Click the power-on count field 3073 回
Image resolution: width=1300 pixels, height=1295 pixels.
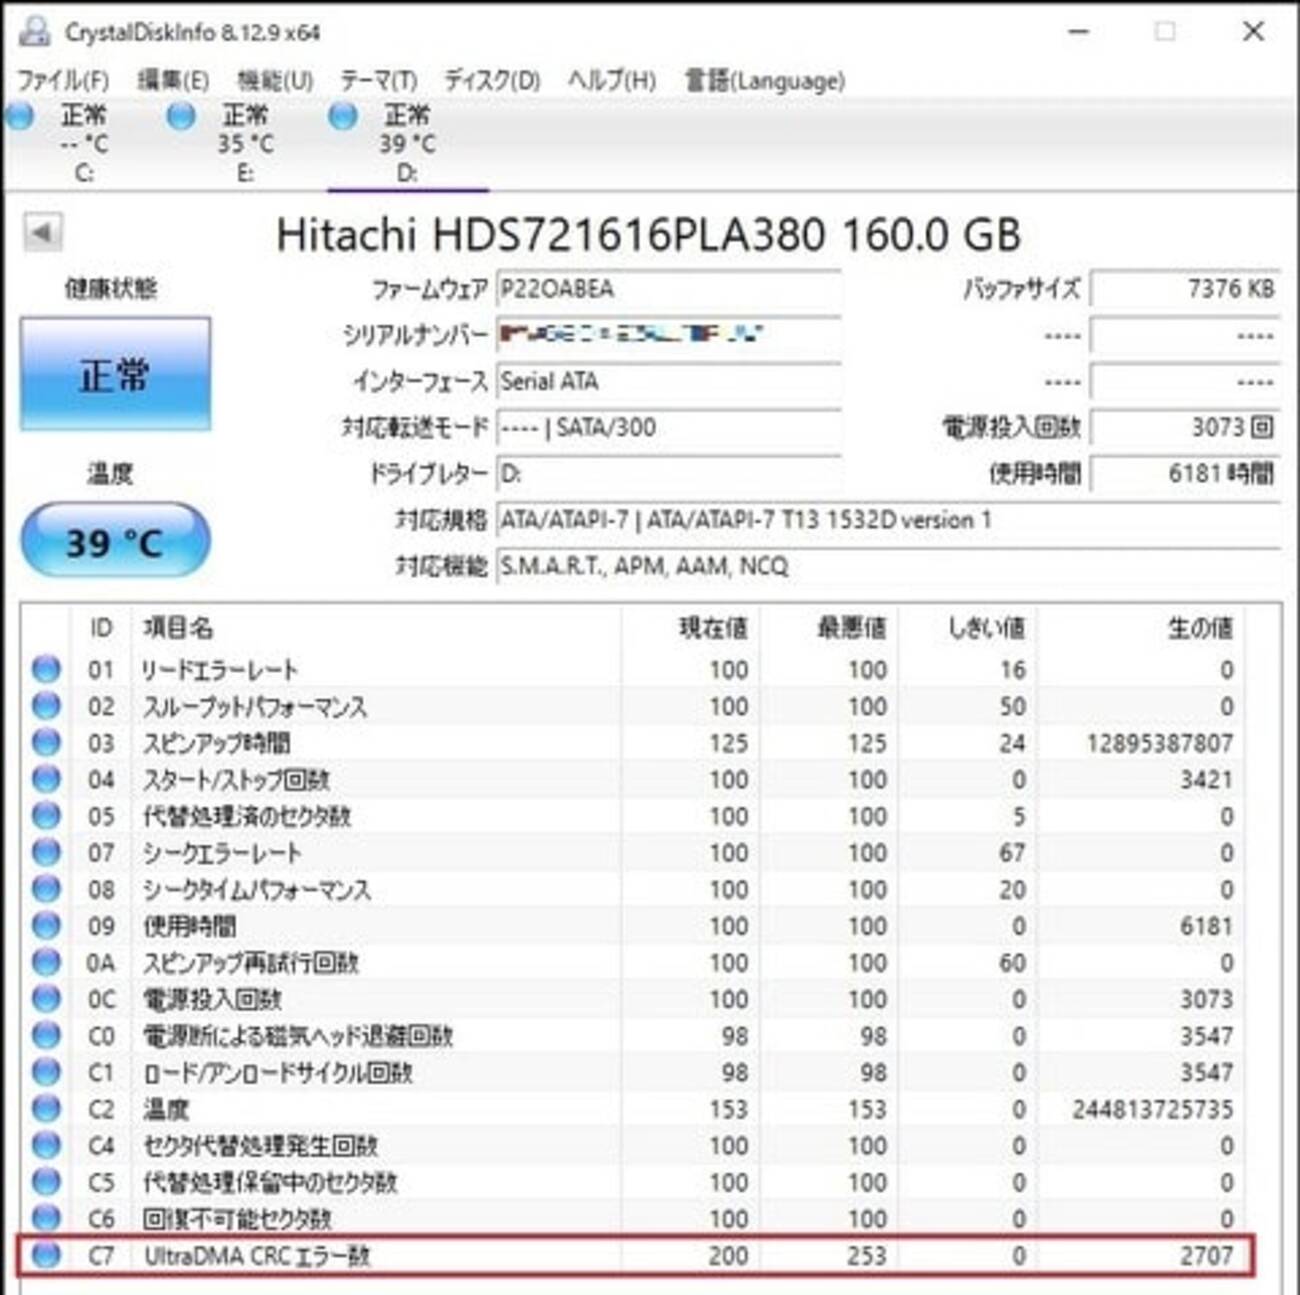pos(1185,428)
